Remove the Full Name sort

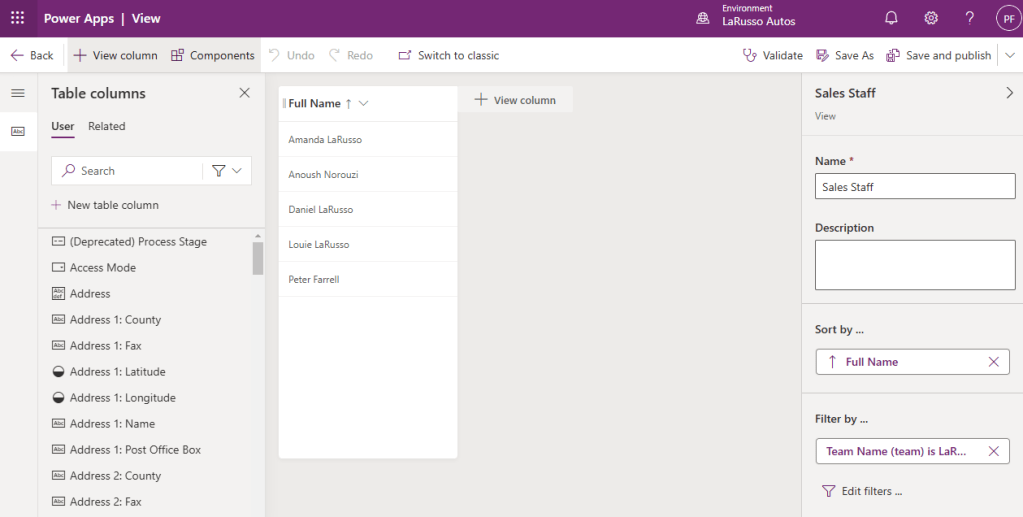(x=993, y=362)
